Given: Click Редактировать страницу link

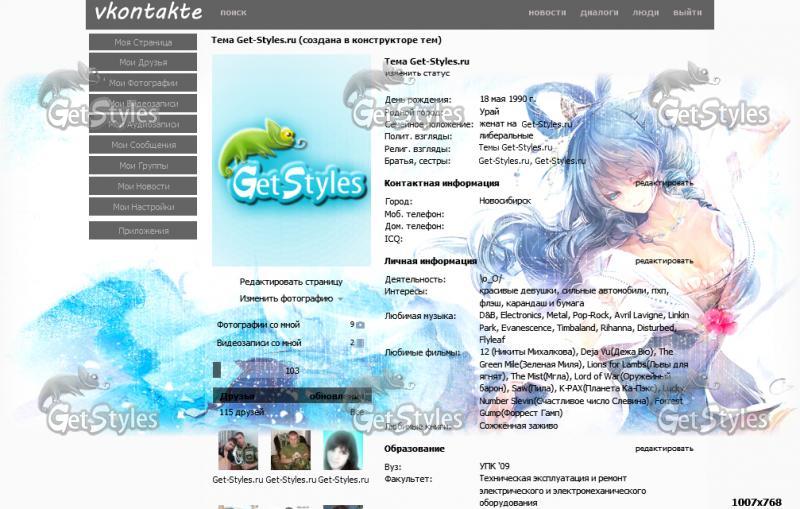Looking at the screenshot, I should click(x=291, y=282).
